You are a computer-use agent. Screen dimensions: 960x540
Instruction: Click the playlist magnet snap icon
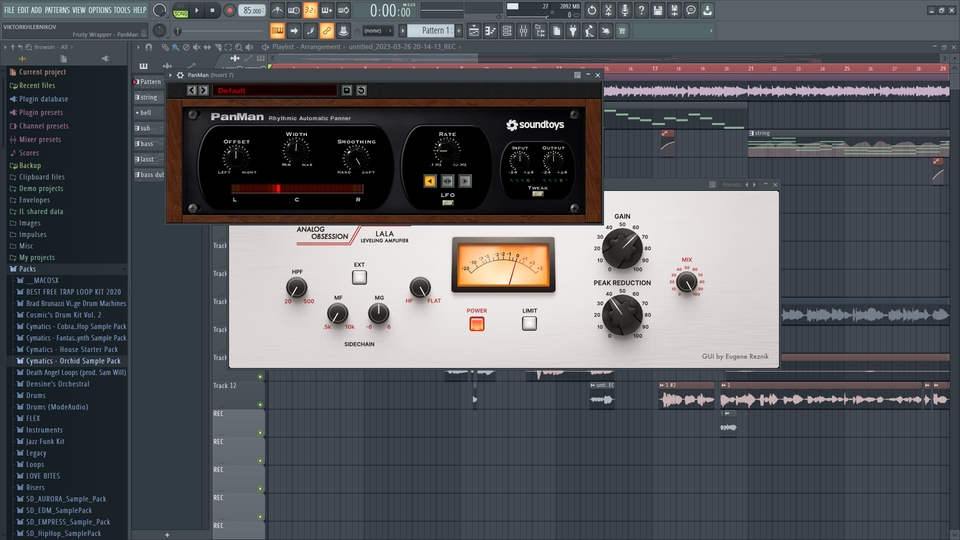[148, 47]
